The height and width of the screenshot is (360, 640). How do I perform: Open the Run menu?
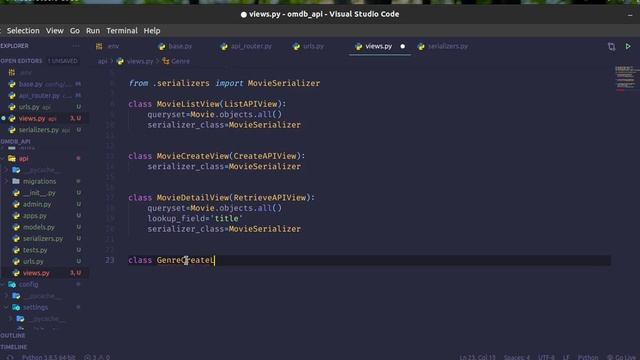pos(93,31)
